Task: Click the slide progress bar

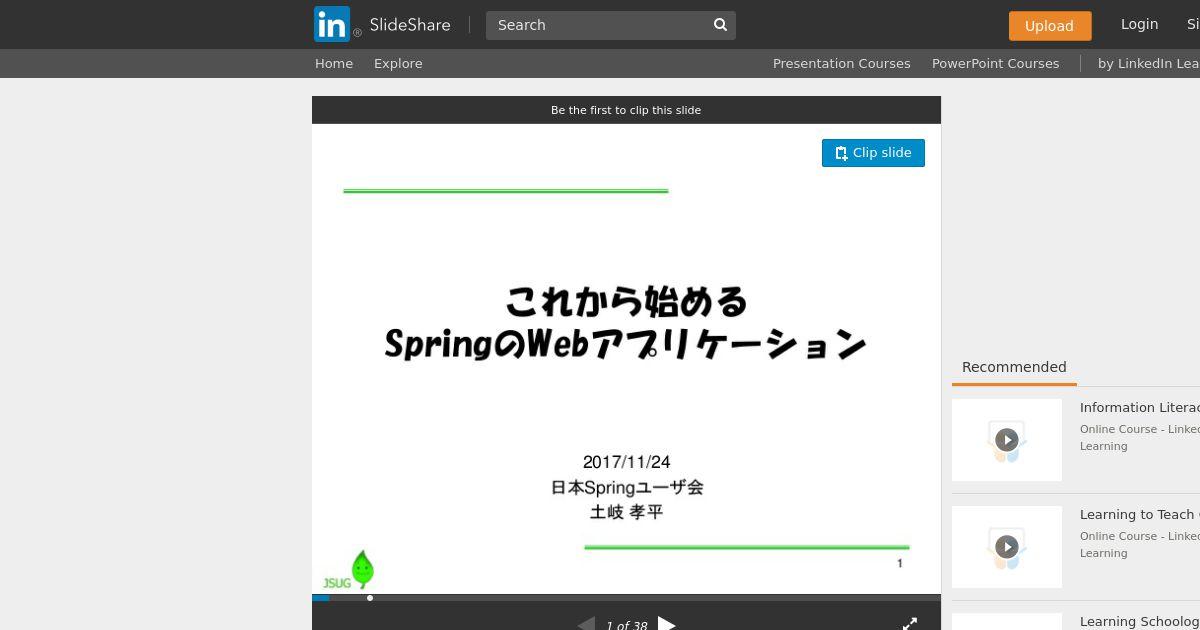Action: (626, 598)
